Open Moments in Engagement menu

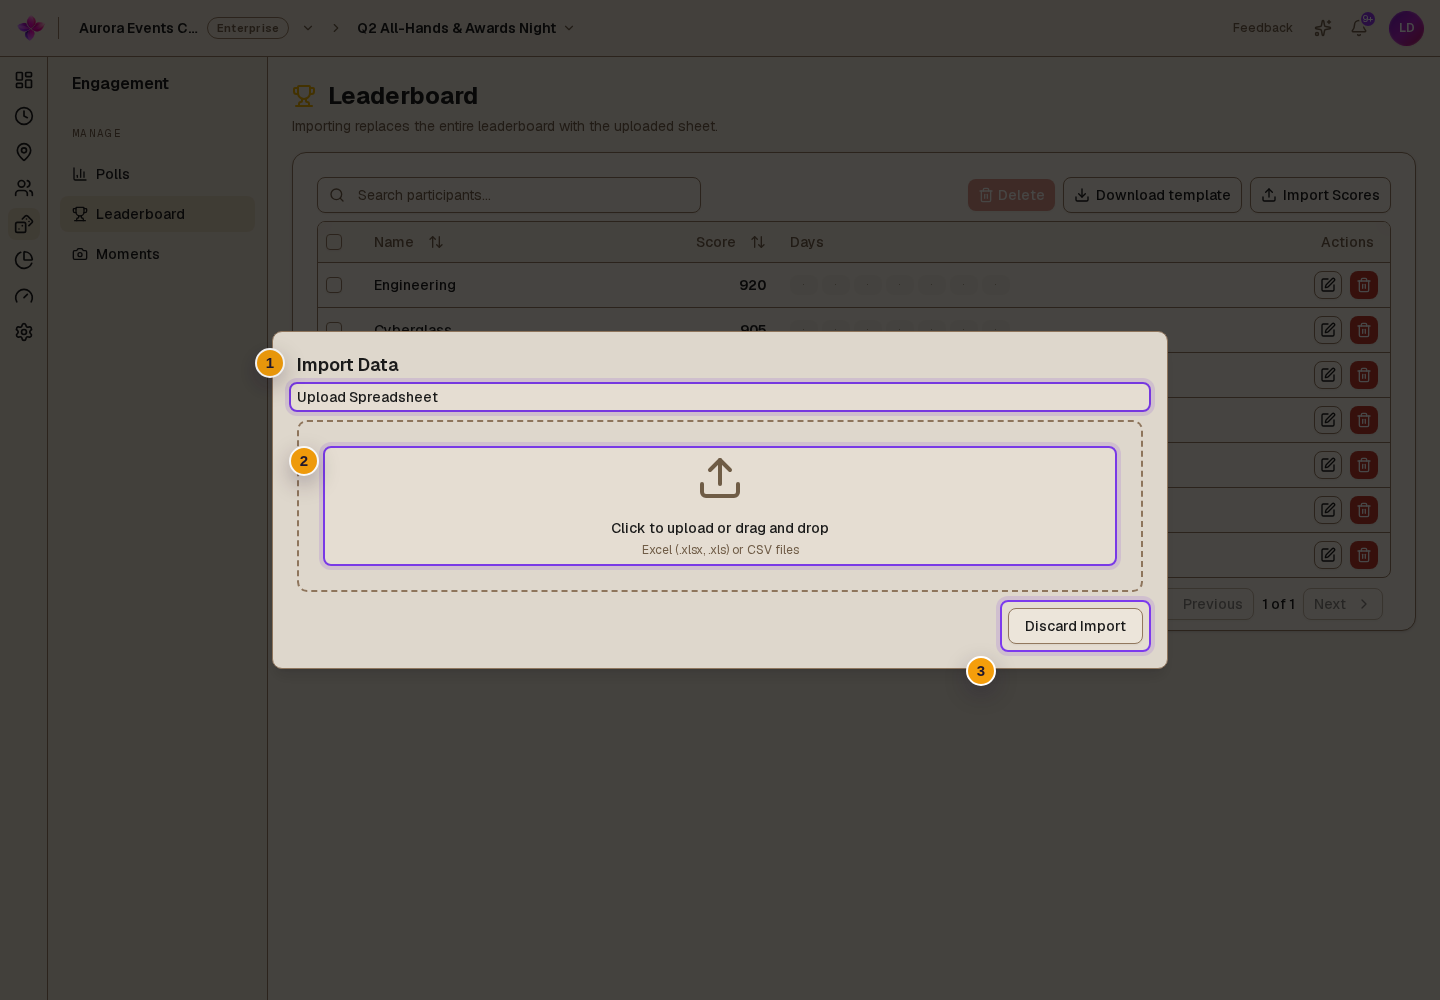[157, 254]
